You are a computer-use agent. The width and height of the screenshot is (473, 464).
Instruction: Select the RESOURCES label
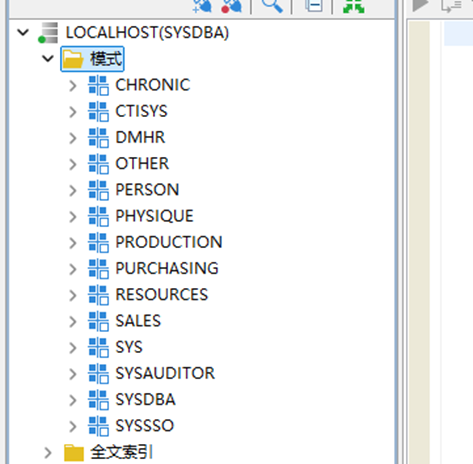click(161, 295)
